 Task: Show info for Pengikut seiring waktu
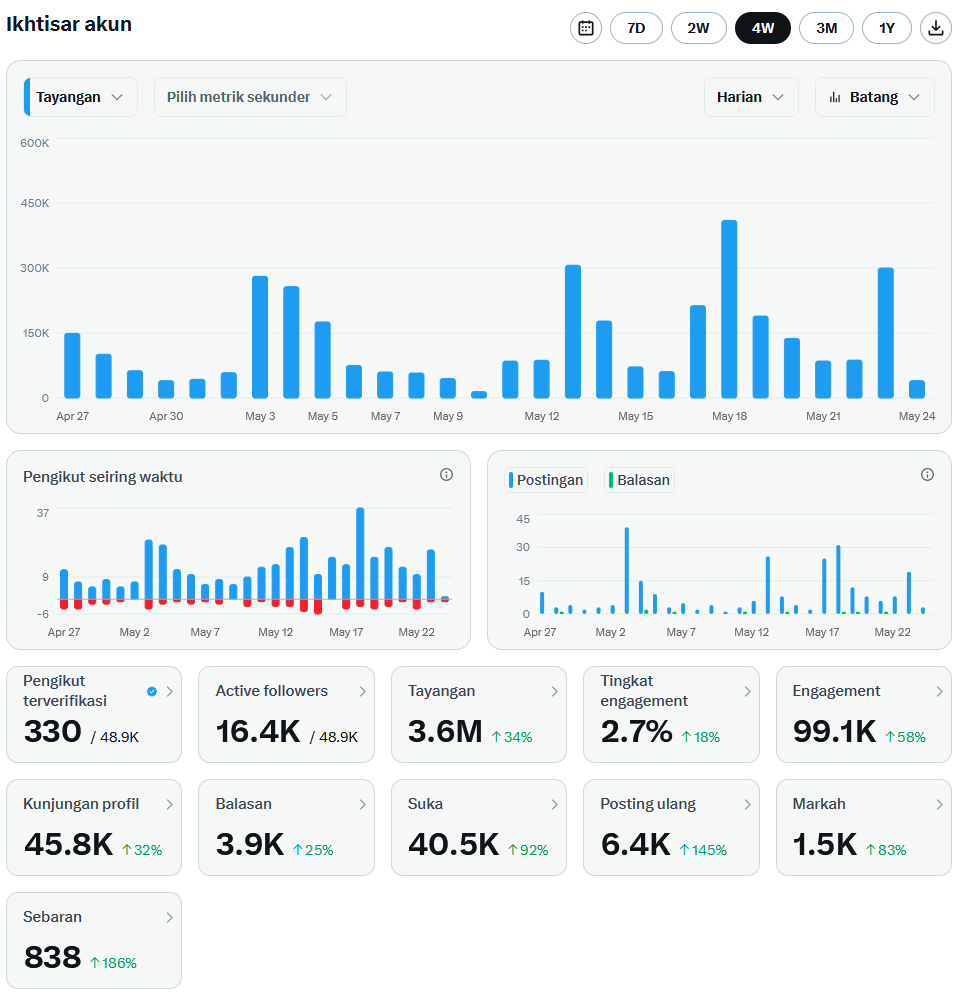[x=446, y=474]
